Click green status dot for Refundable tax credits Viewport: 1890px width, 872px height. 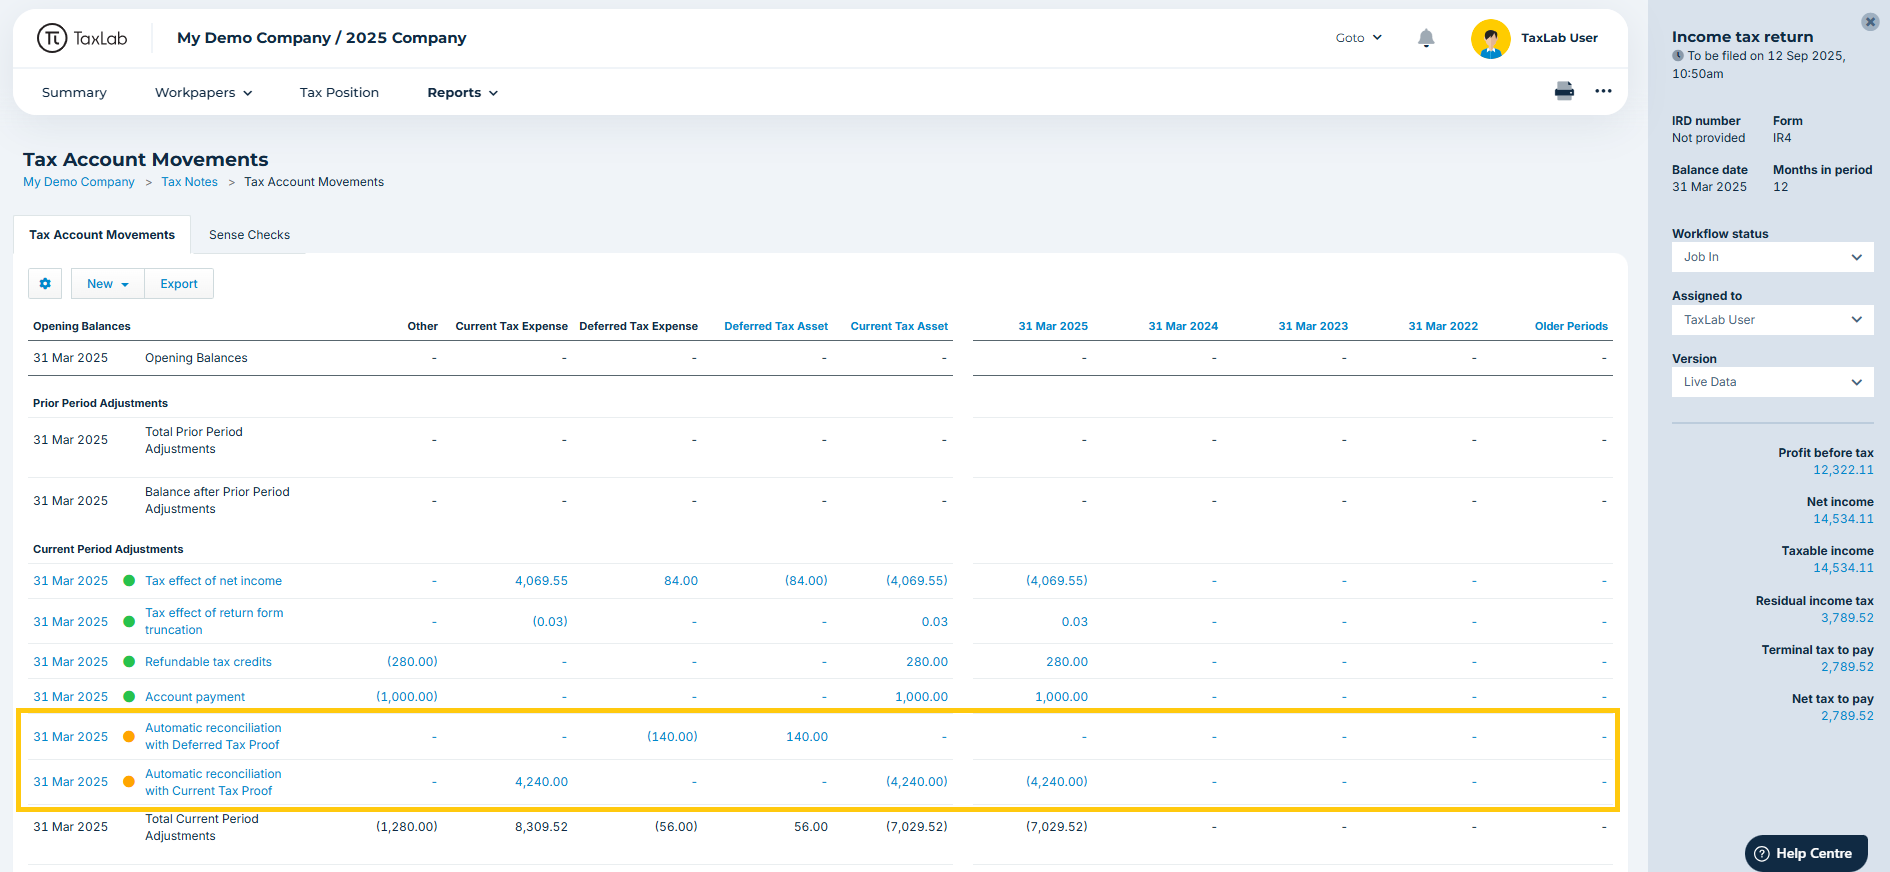click(129, 662)
